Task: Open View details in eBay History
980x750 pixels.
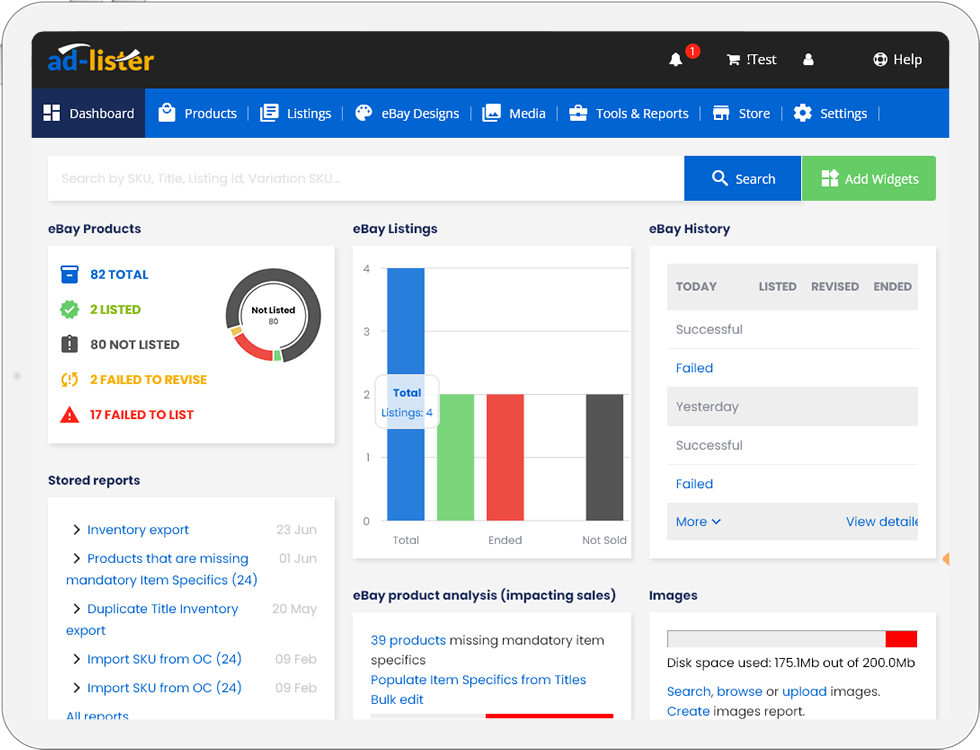Action: tap(890, 521)
